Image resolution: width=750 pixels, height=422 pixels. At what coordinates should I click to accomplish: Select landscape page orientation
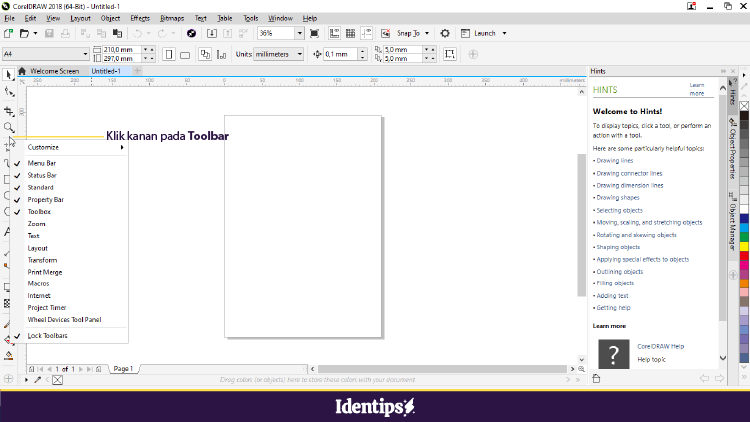[188, 54]
